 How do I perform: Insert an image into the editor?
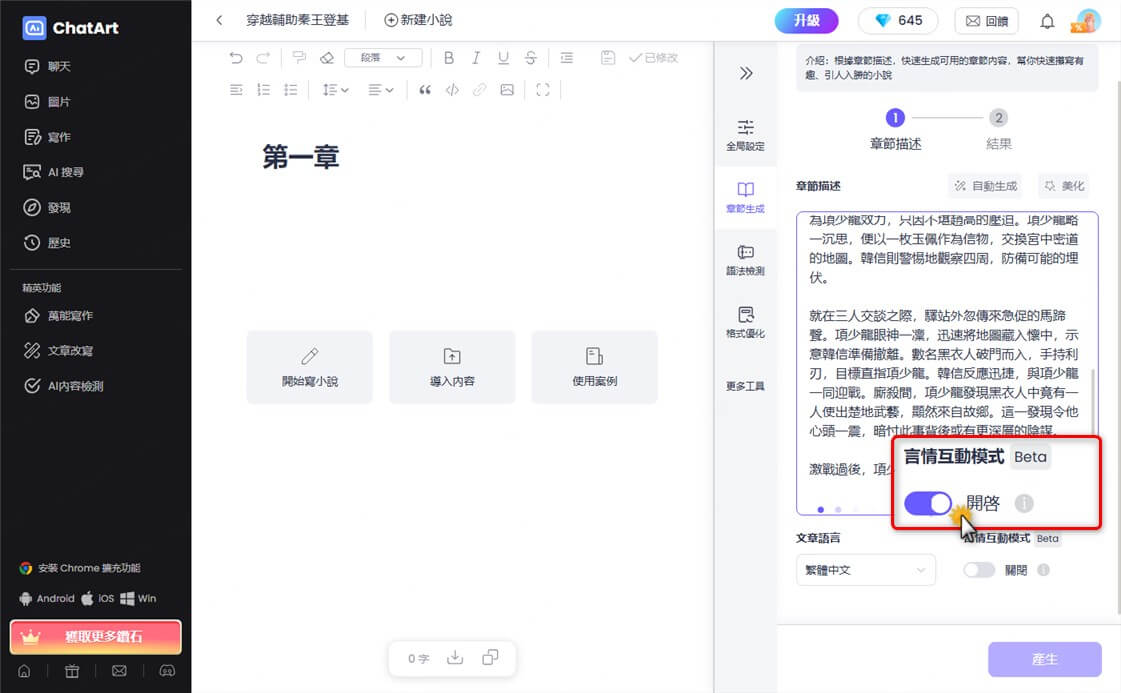(x=507, y=90)
